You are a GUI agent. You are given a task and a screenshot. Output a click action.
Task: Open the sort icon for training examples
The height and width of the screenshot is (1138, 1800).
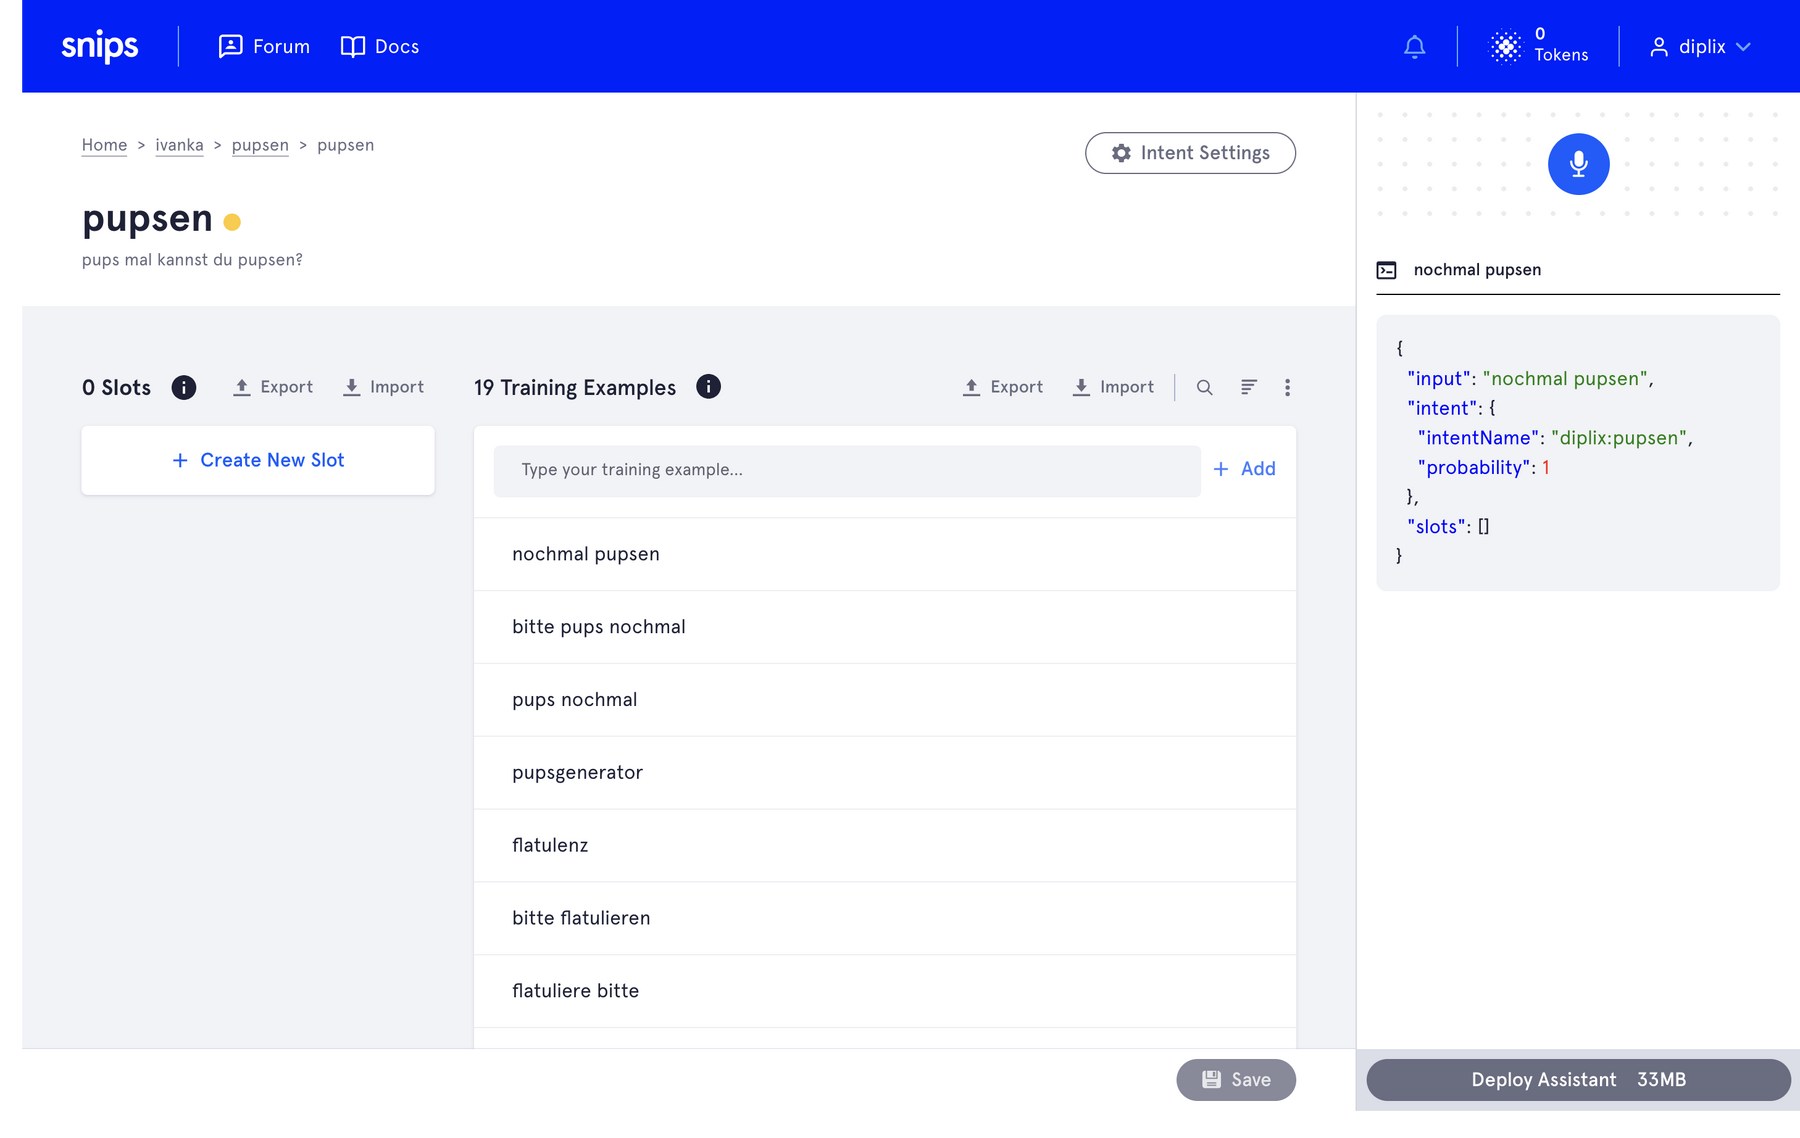pos(1248,388)
